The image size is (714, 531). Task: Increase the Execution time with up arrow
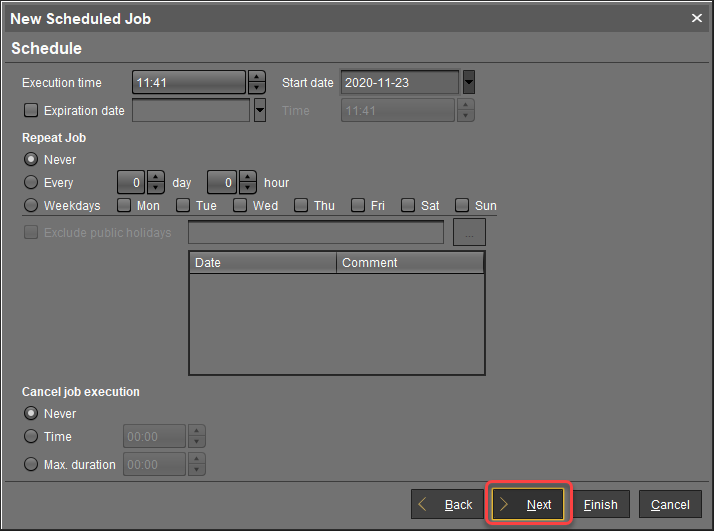257,77
